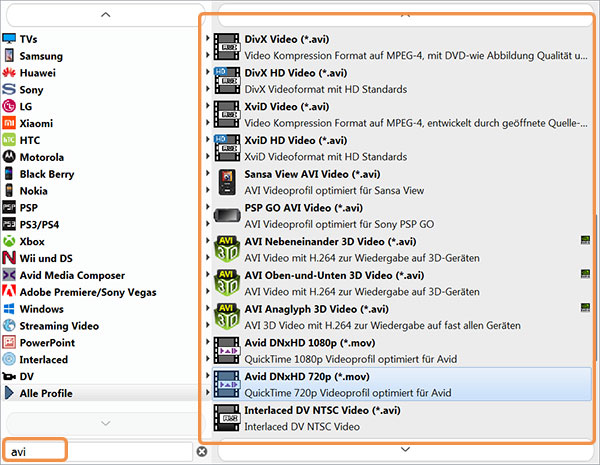Click the XviD Video filmstrip icon
The width and height of the screenshot is (600, 465).
click(x=227, y=114)
